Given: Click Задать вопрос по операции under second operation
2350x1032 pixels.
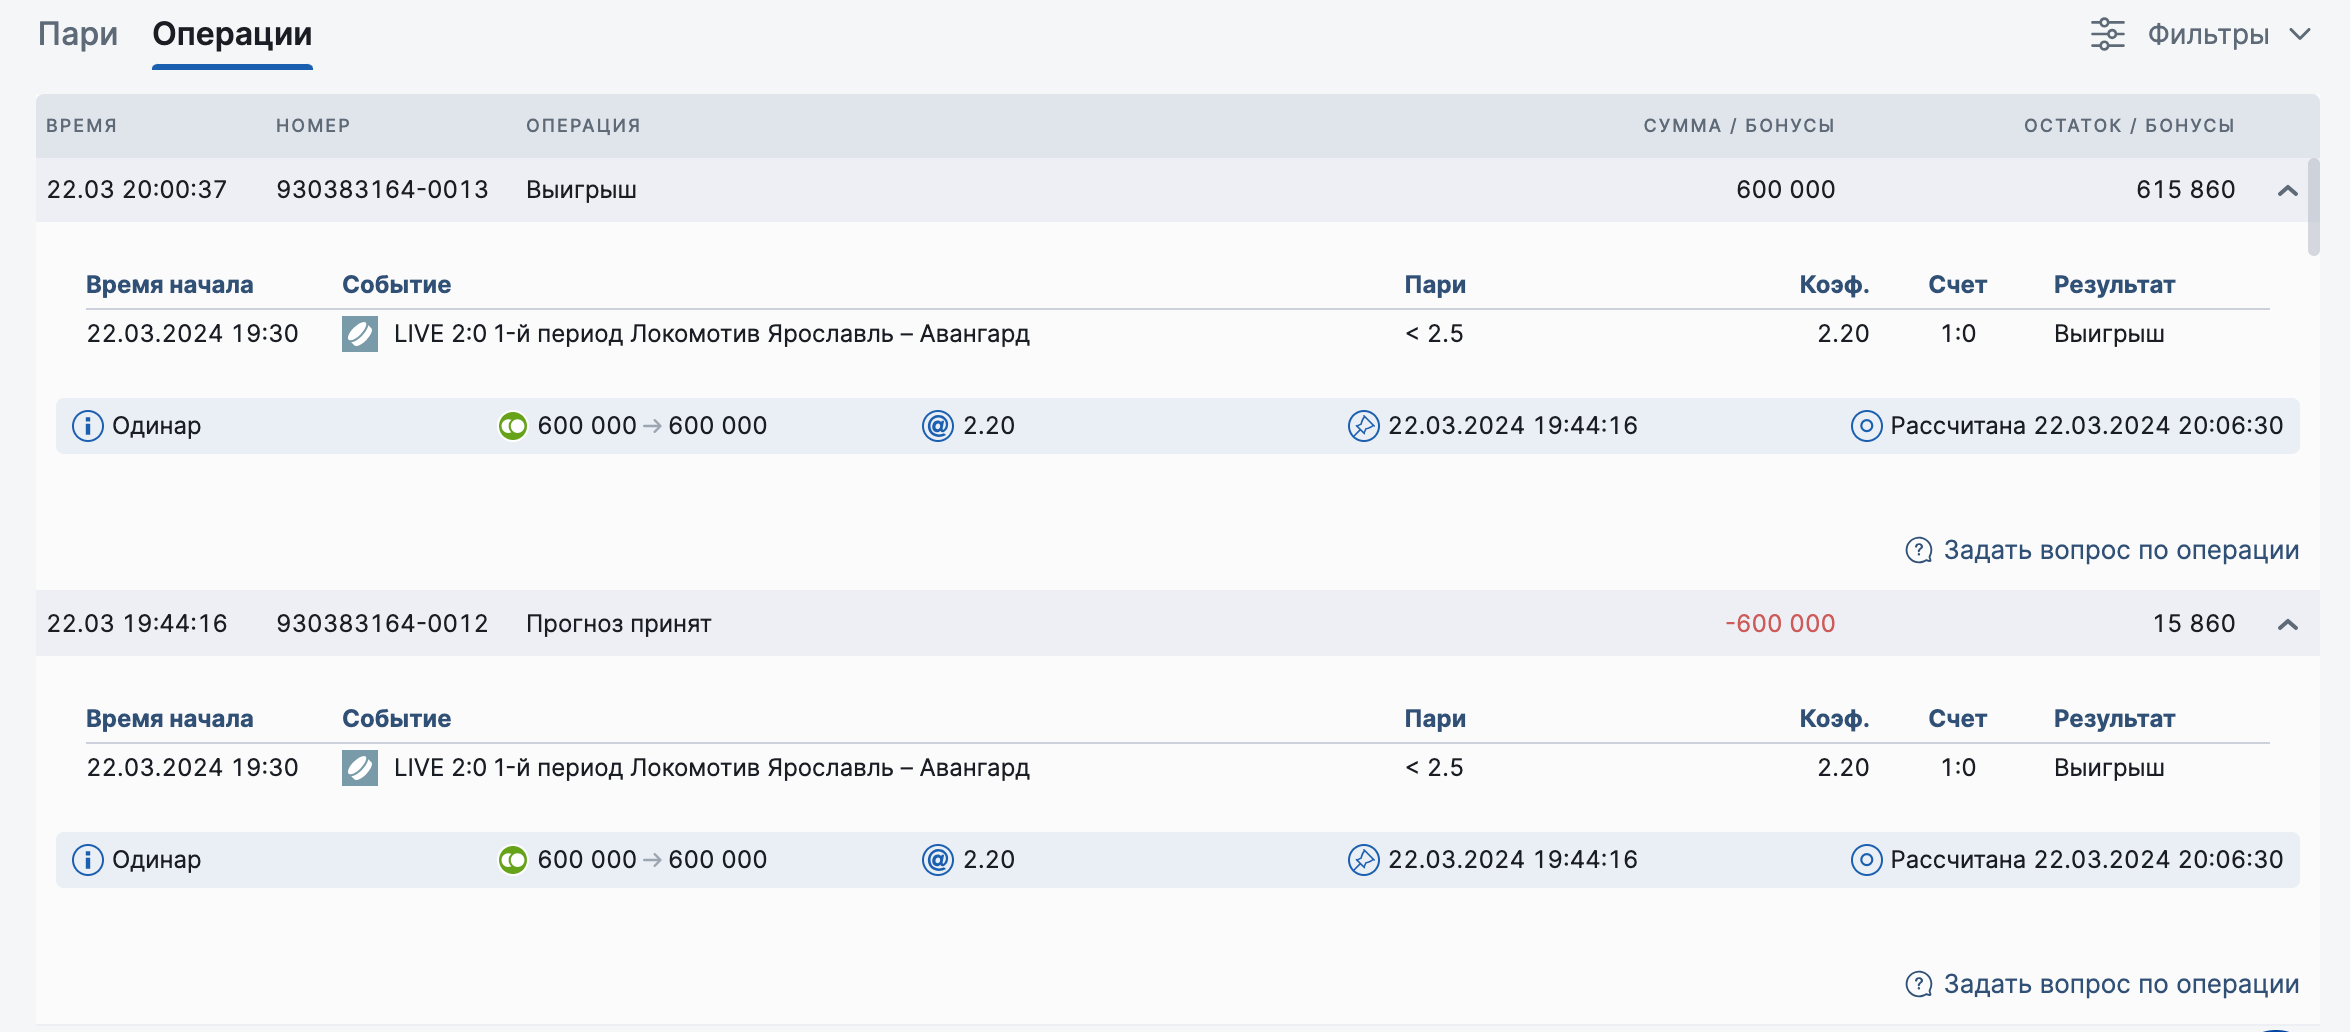Looking at the screenshot, I should click(2120, 985).
